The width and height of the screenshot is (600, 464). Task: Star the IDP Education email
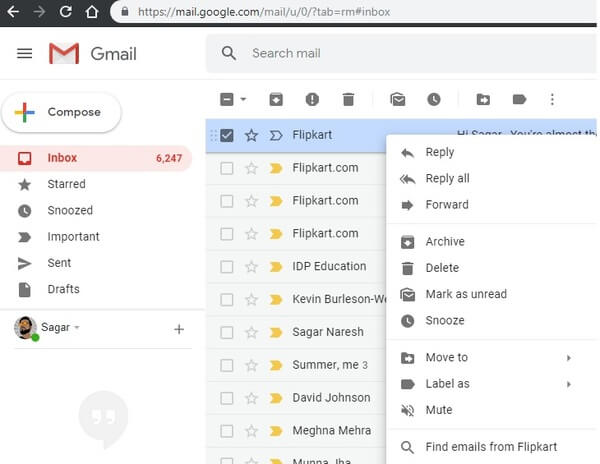pos(251,267)
